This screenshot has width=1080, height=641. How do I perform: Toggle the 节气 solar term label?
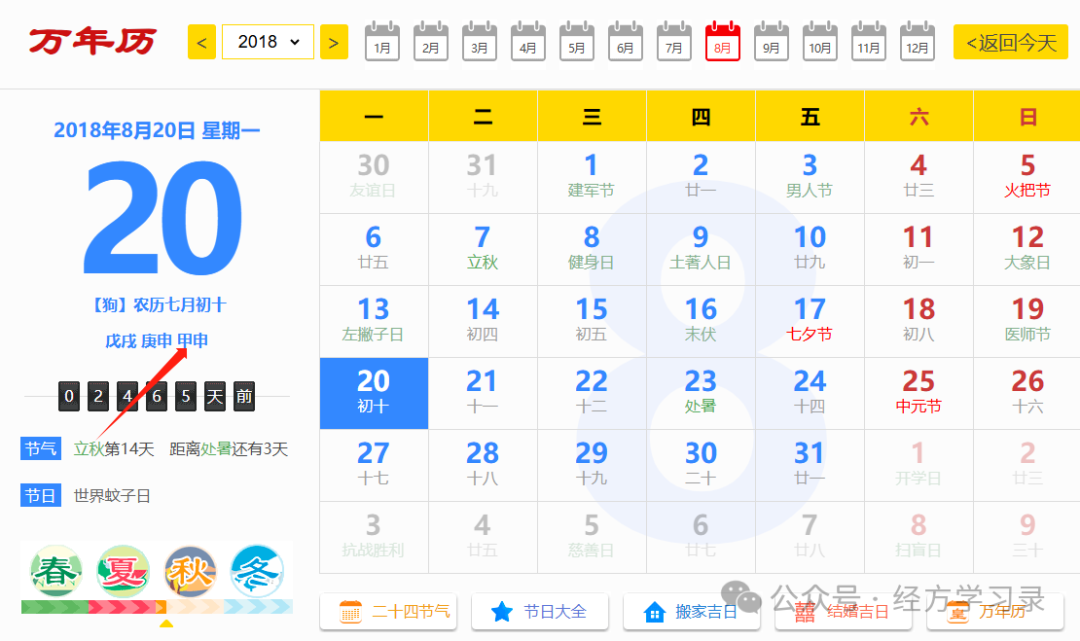40,448
